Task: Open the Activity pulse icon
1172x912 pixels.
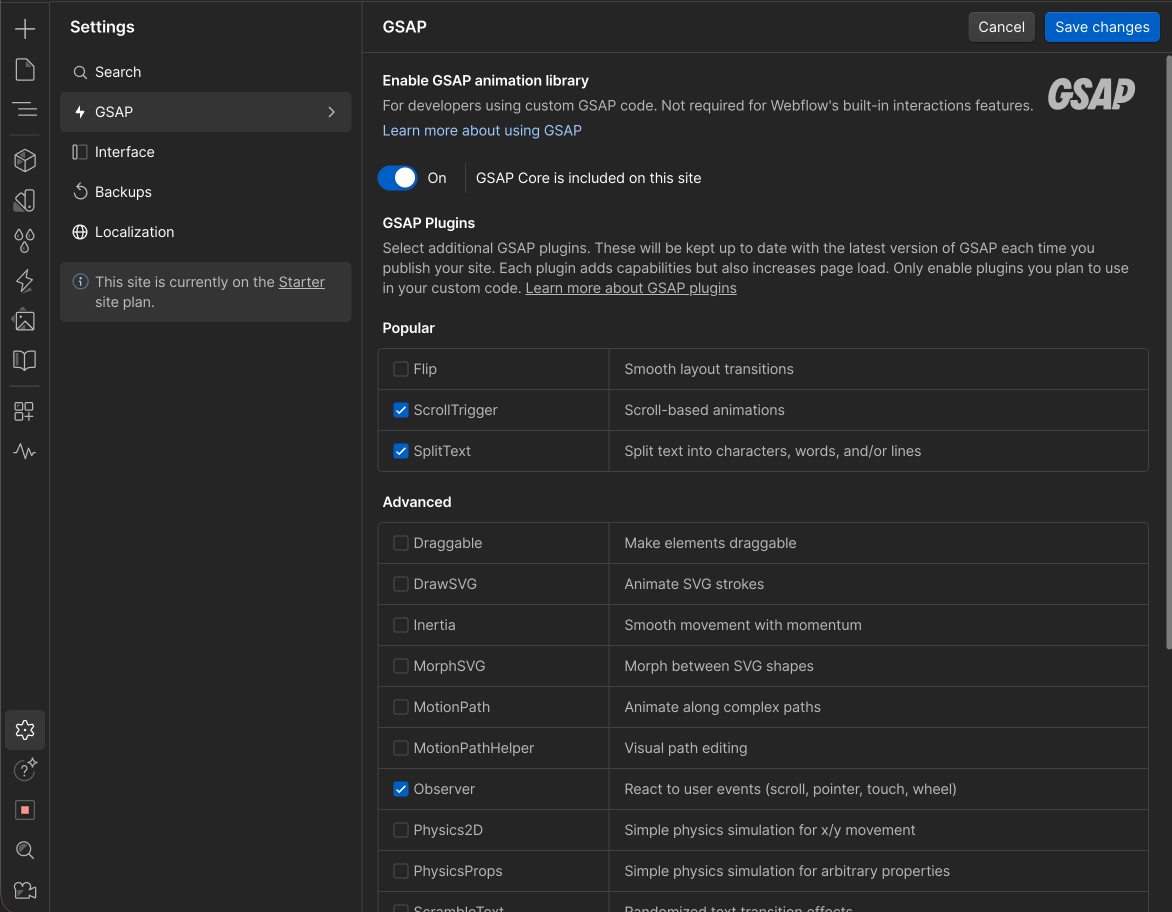Action: [x=25, y=452]
